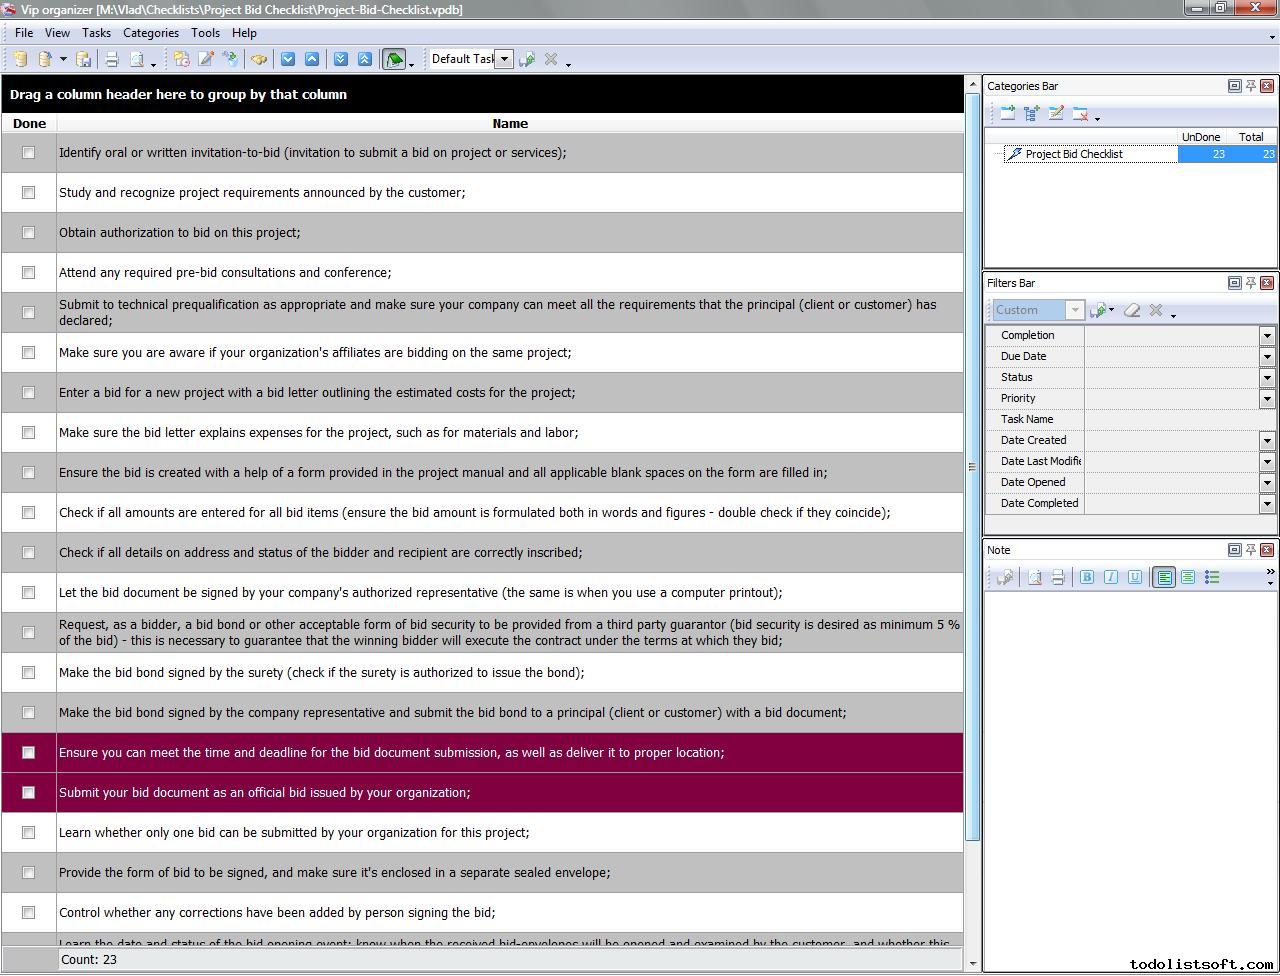Click the Print icon in main toolbar
This screenshot has width=1280, height=976.
(112, 59)
